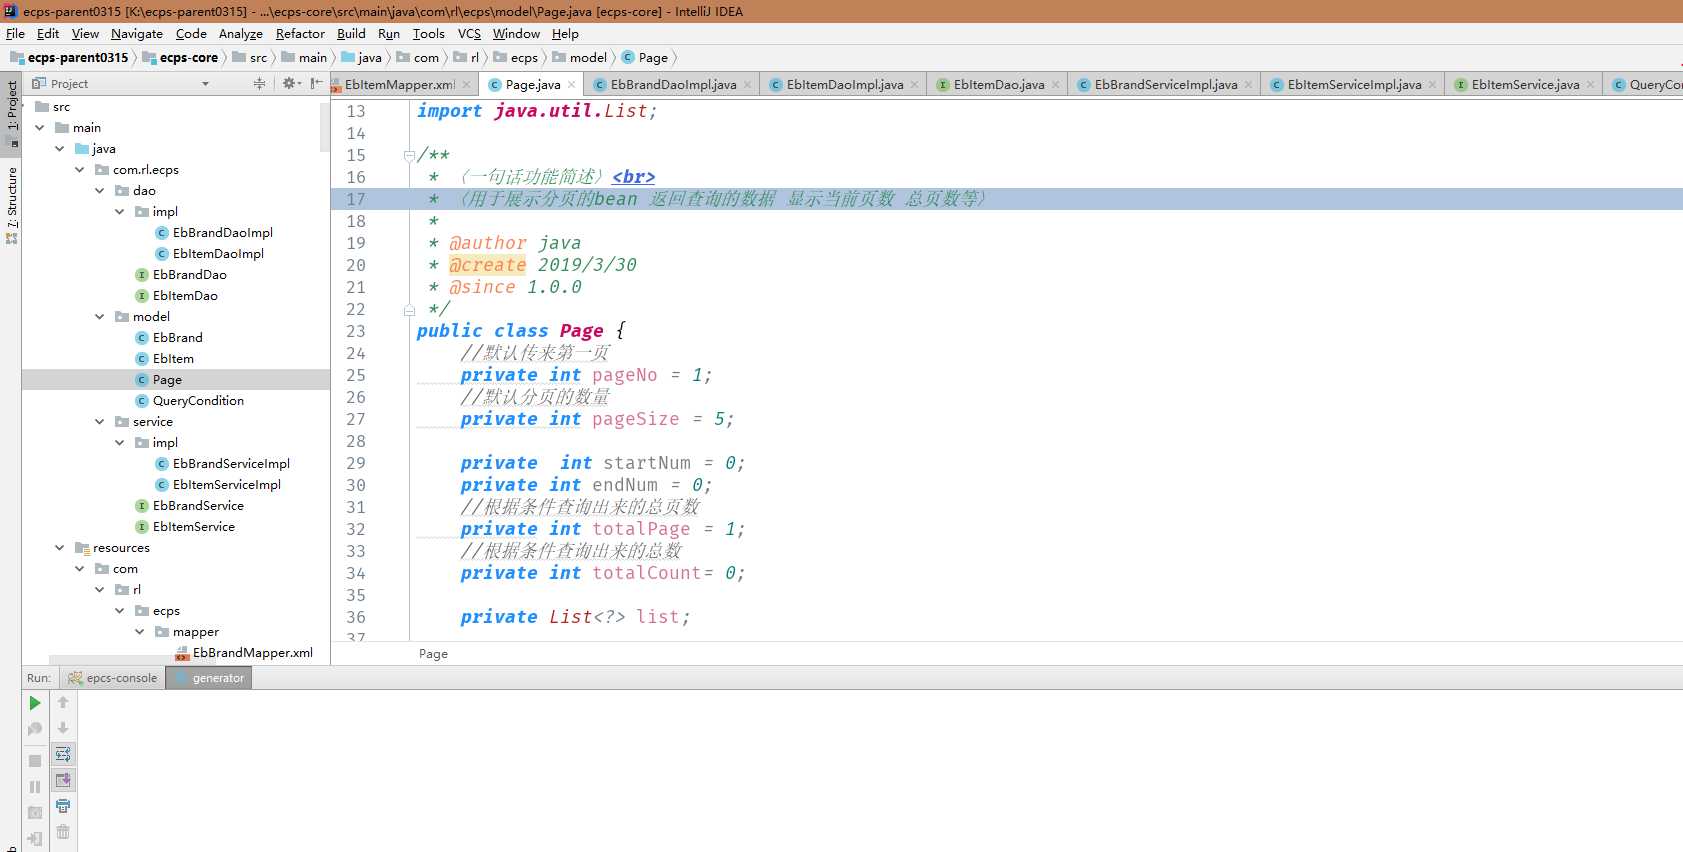Open the Project view dropdown arrow
Image resolution: width=1683 pixels, height=852 pixels.
click(x=205, y=84)
